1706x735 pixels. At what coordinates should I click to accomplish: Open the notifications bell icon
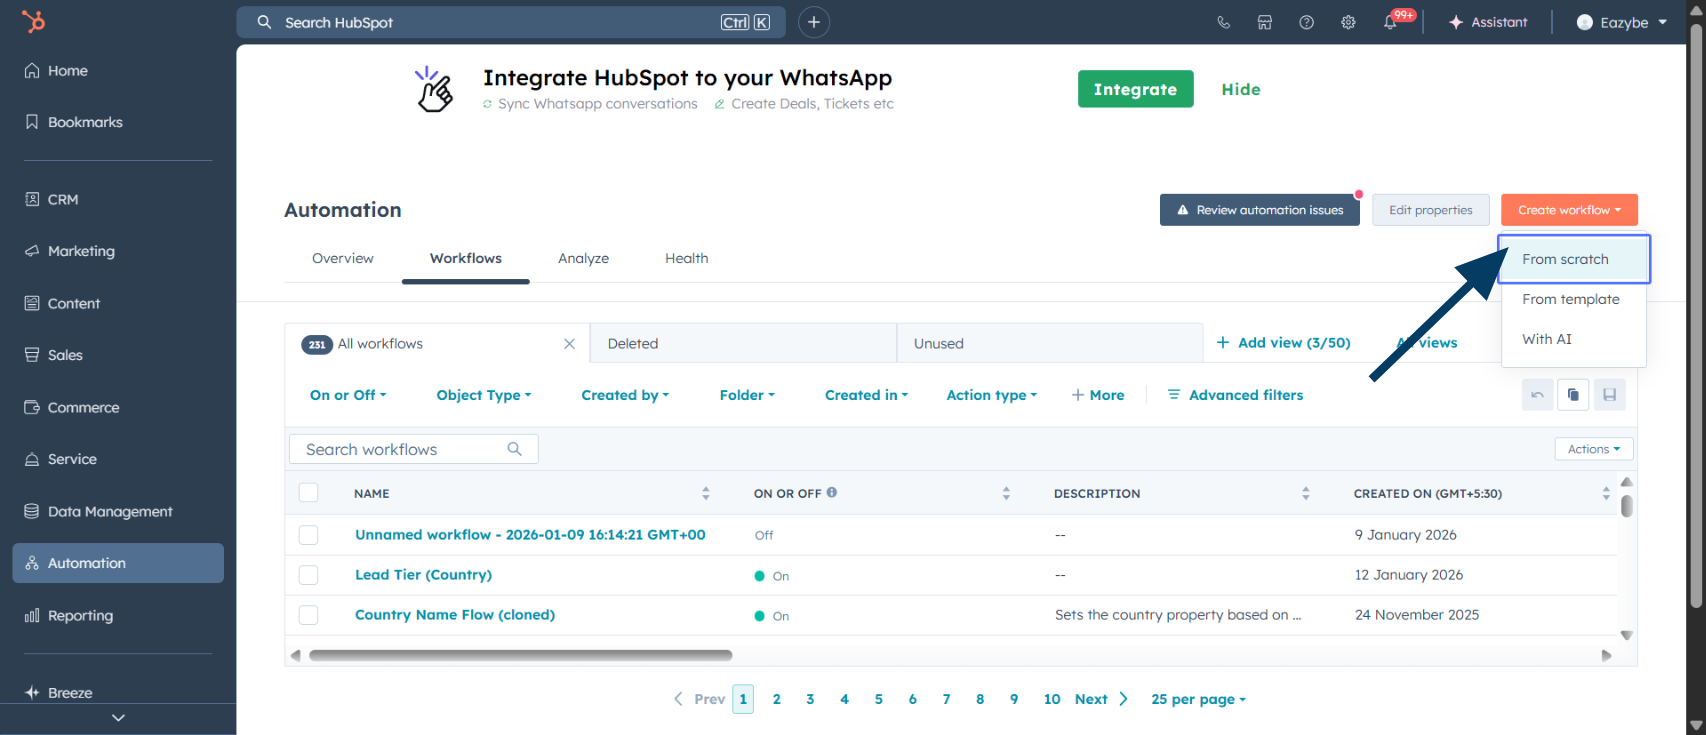point(1390,22)
